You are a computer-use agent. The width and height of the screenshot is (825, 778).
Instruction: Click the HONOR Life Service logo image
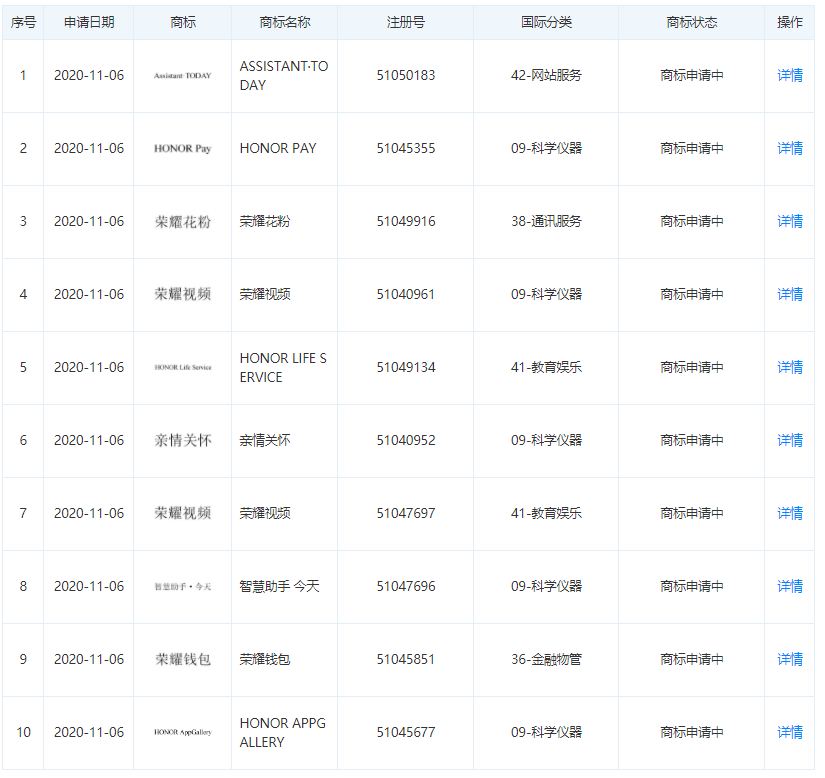[x=183, y=368]
